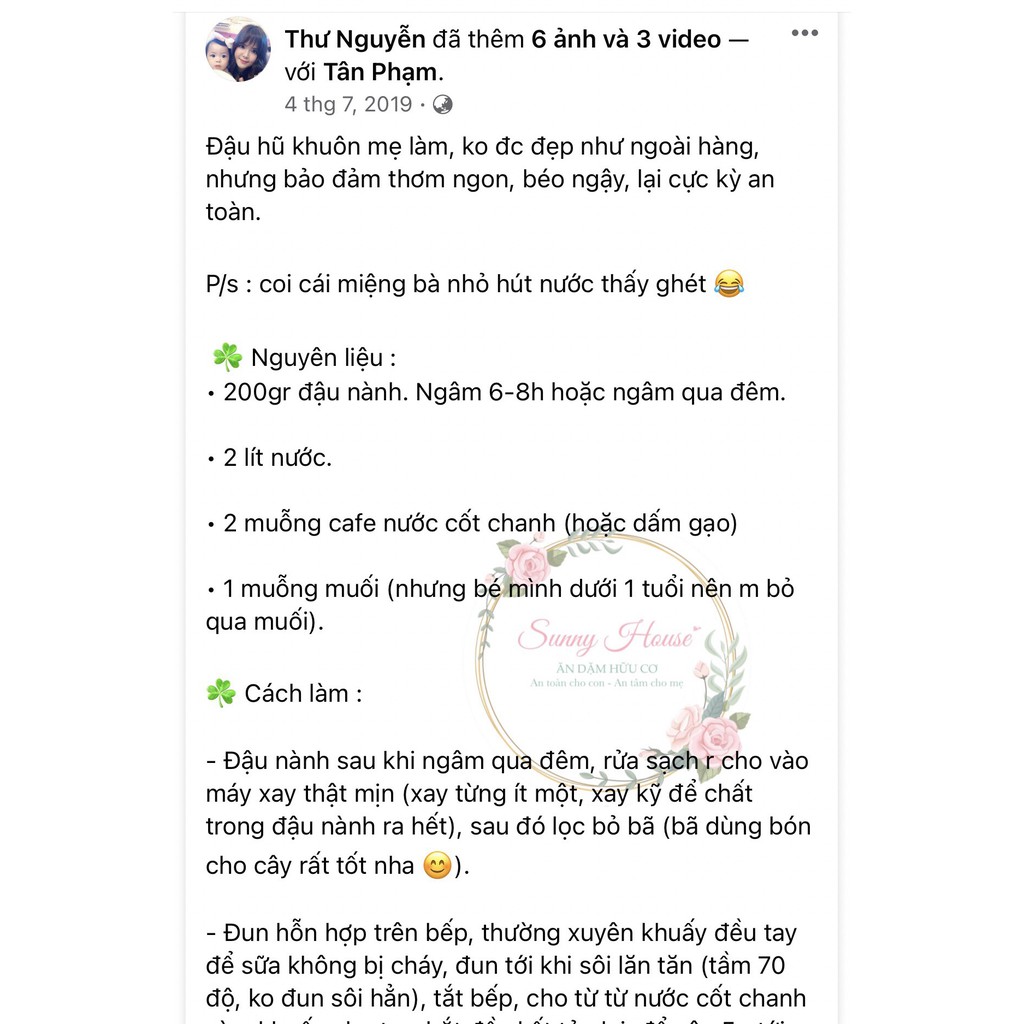Click the clover icon beside "Cách làm"
Screen dimensions: 1024x1024
click(x=221, y=693)
